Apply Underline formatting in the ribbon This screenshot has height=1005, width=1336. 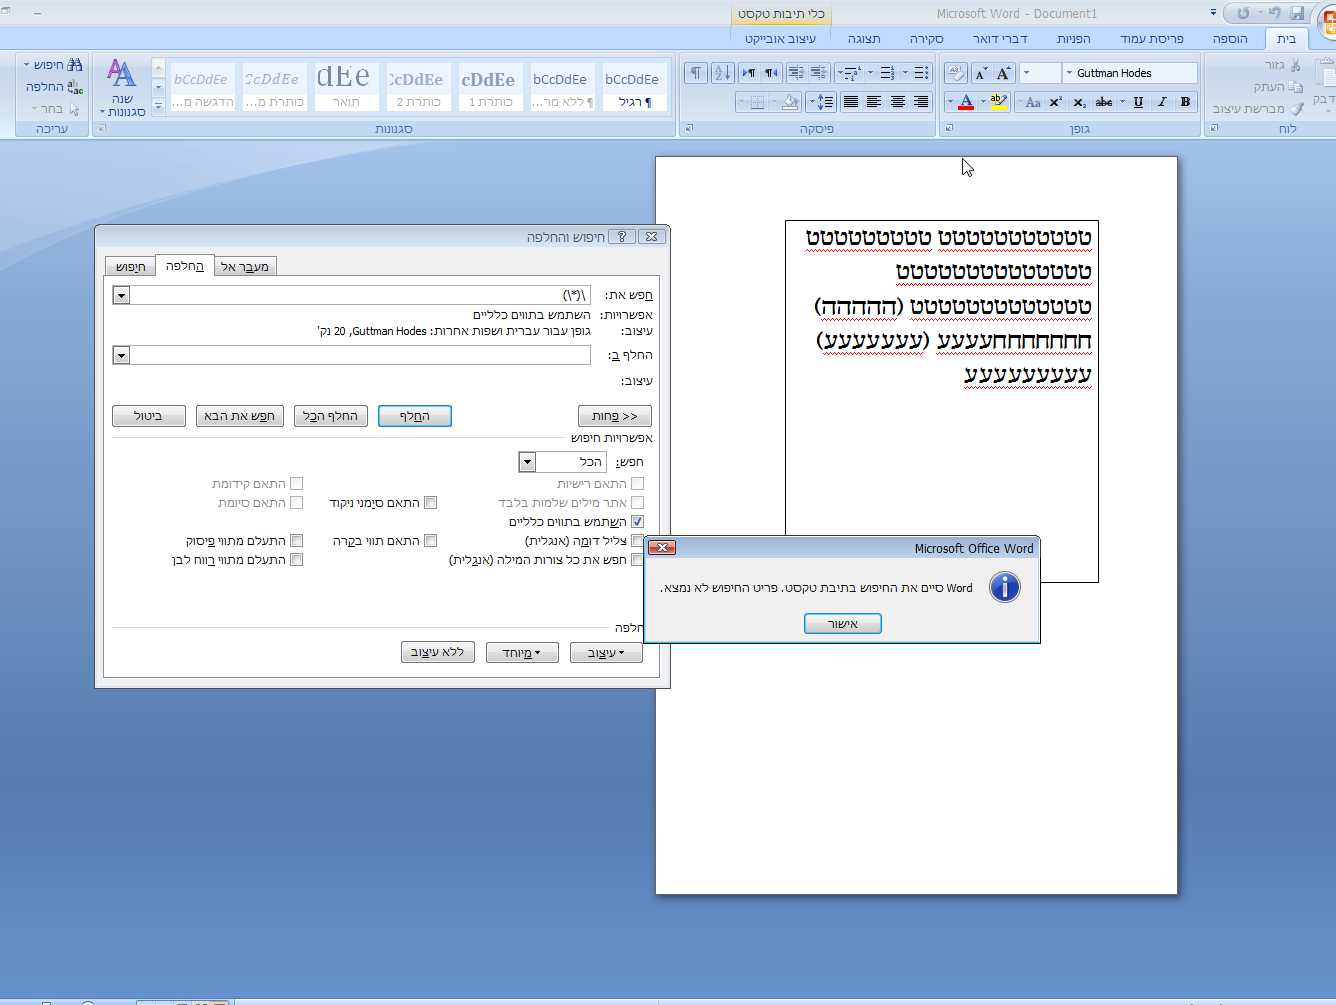click(x=1138, y=102)
